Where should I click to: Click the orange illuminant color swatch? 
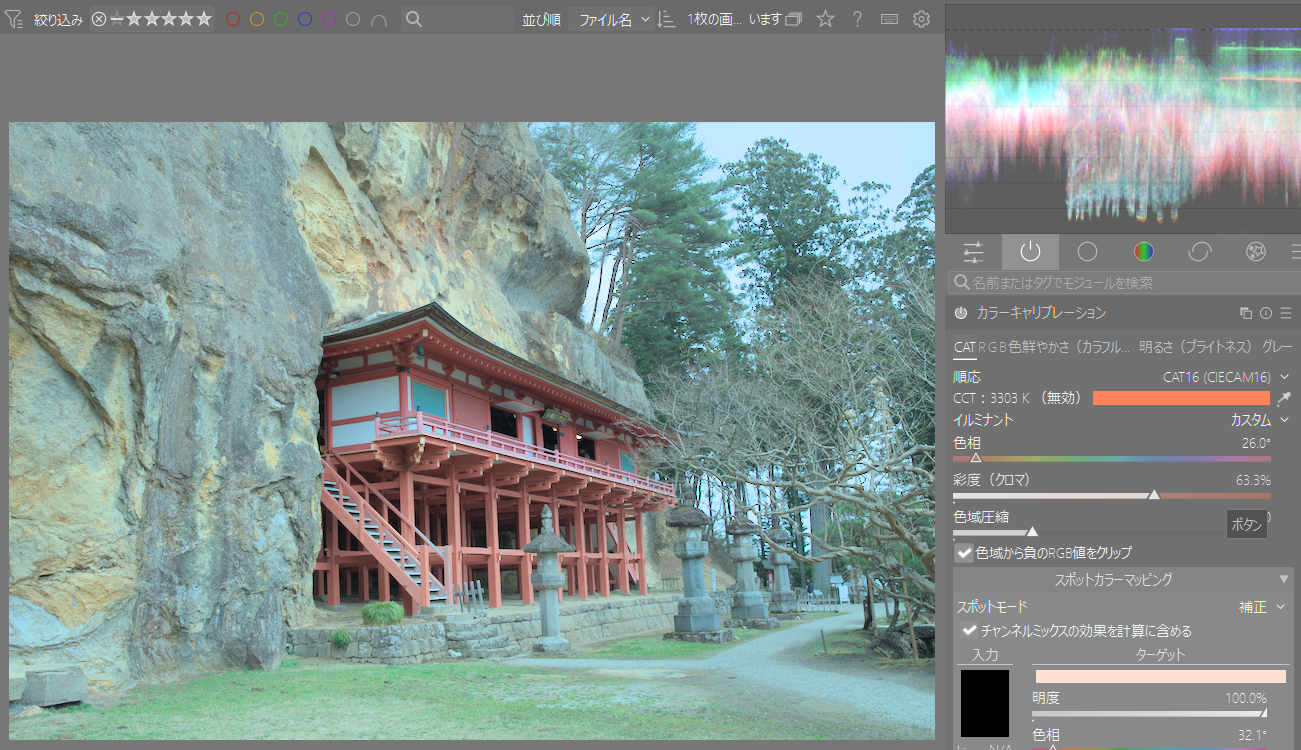click(x=1181, y=398)
